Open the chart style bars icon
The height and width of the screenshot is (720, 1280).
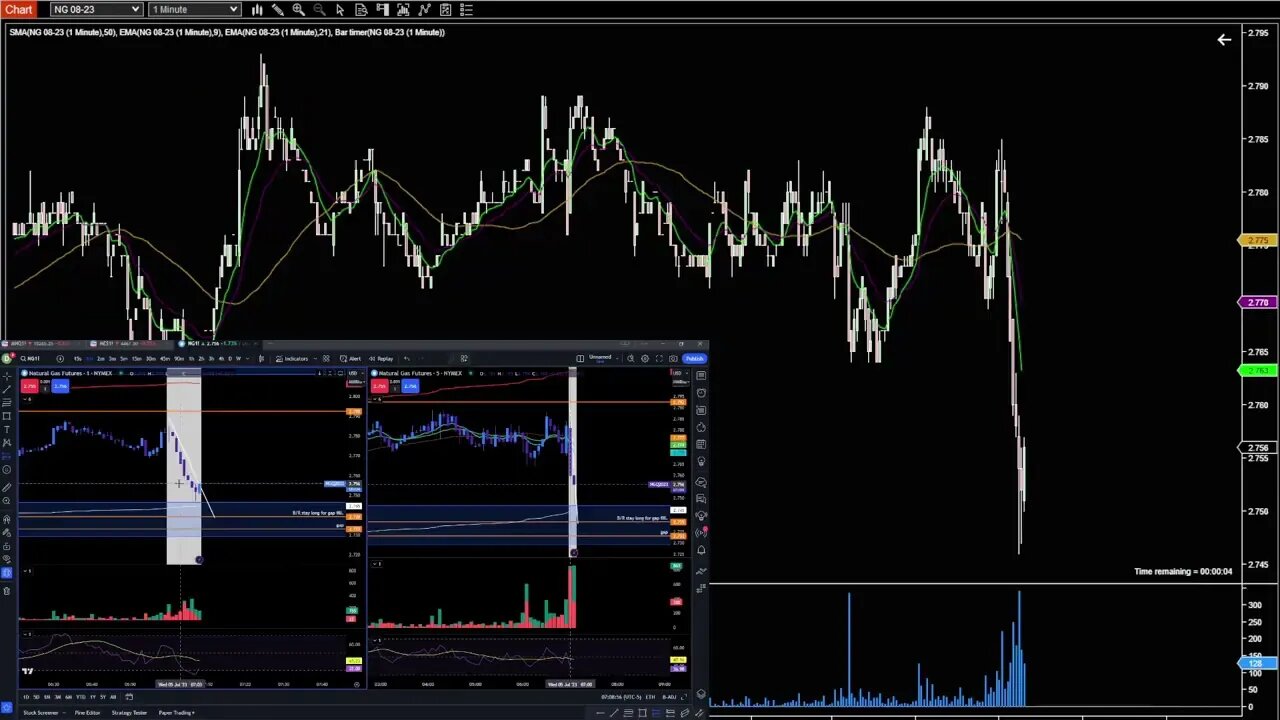pyautogui.click(x=257, y=9)
